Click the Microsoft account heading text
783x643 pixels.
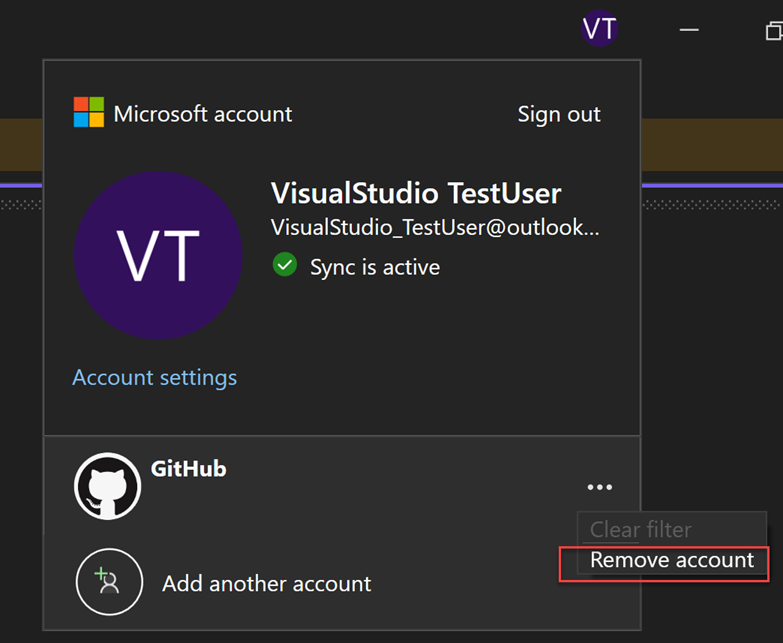(203, 114)
